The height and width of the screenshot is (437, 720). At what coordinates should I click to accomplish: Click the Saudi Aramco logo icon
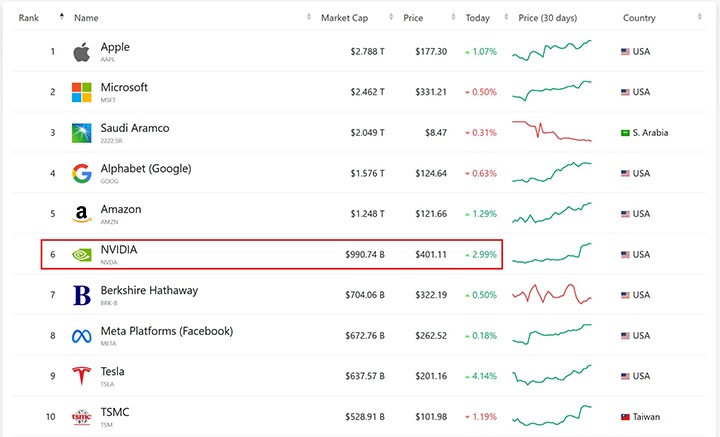tap(81, 133)
